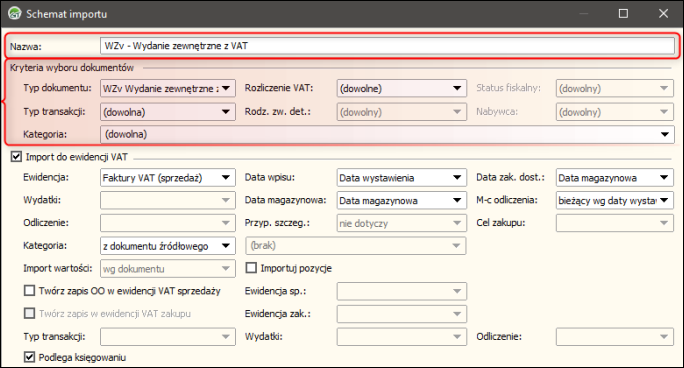Select a Data wpisu option

[x=402, y=177]
